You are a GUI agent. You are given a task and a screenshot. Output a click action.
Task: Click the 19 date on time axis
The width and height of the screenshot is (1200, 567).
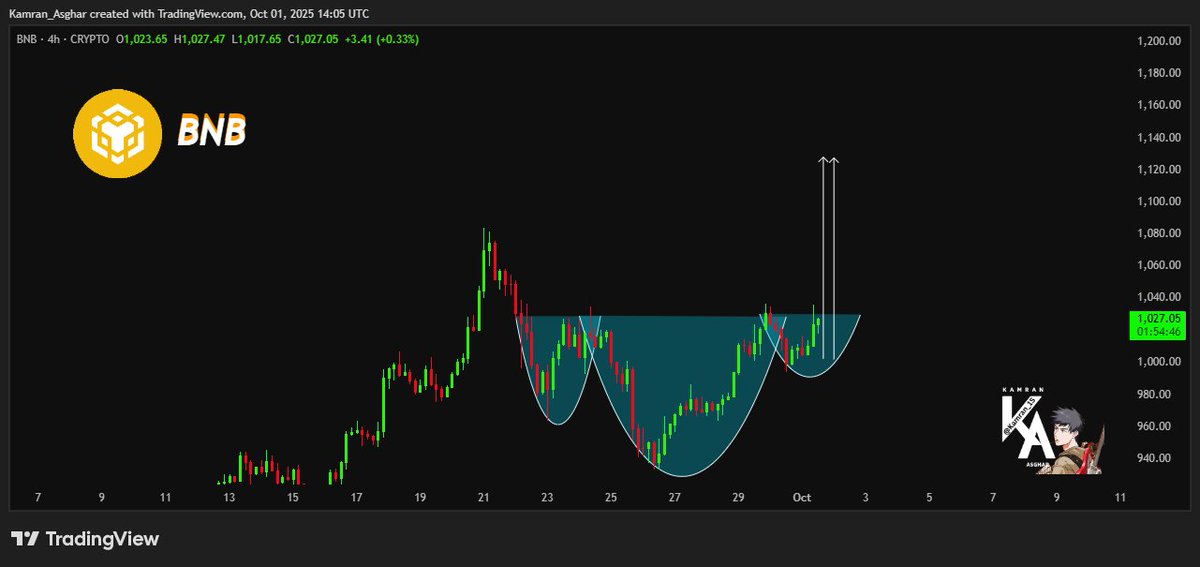[420, 497]
